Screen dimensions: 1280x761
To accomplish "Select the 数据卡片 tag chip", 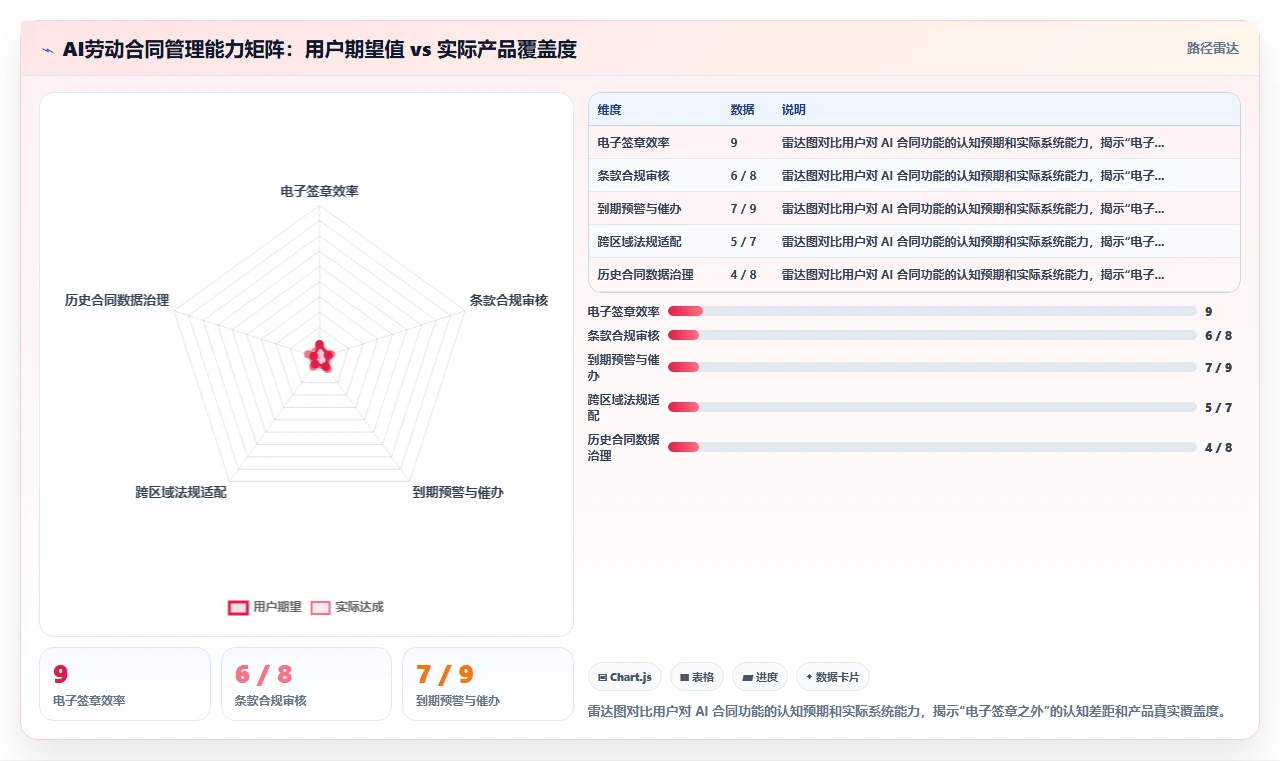I will [833, 677].
